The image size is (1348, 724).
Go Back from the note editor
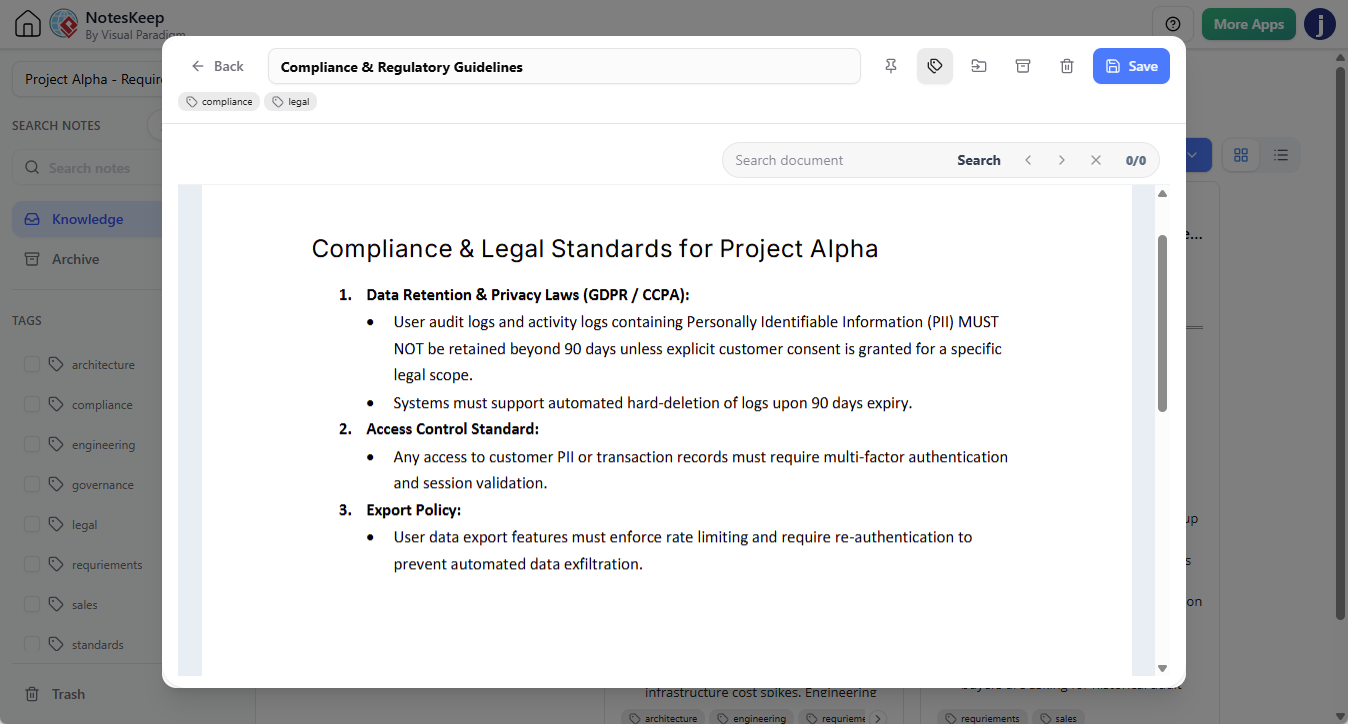click(218, 66)
